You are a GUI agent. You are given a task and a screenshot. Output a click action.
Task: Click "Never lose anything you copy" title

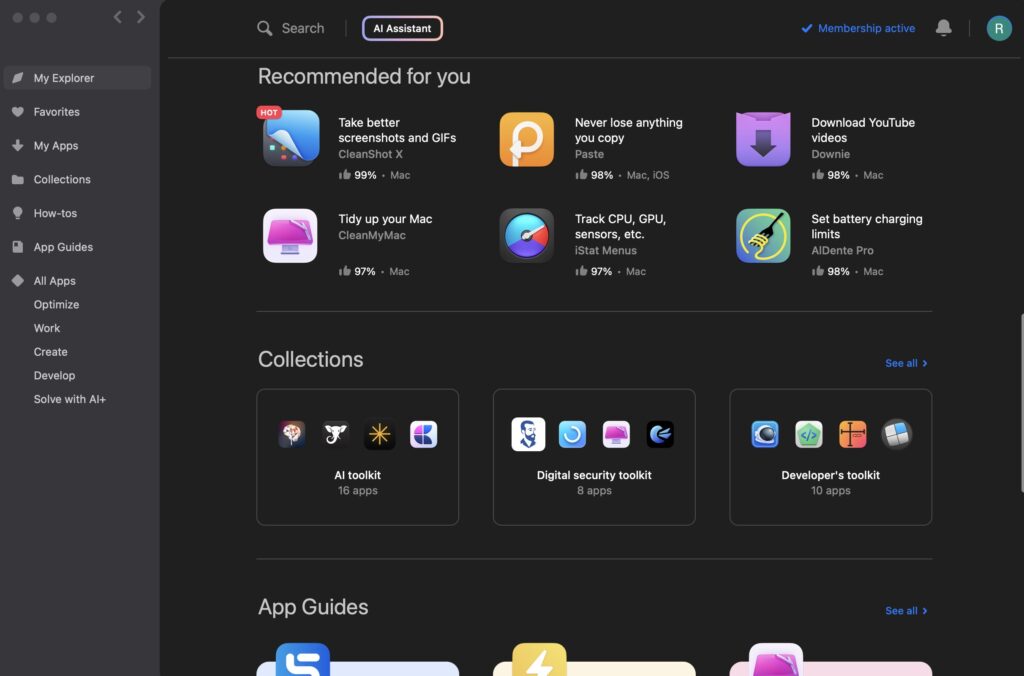coord(628,130)
